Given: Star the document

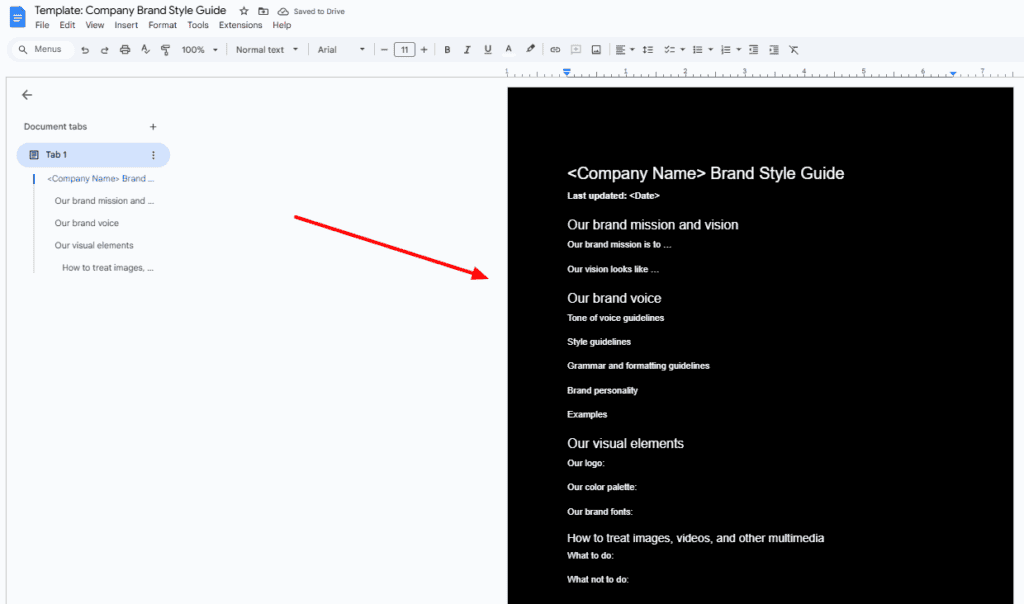Looking at the screenshot, I should pos(243,10).
